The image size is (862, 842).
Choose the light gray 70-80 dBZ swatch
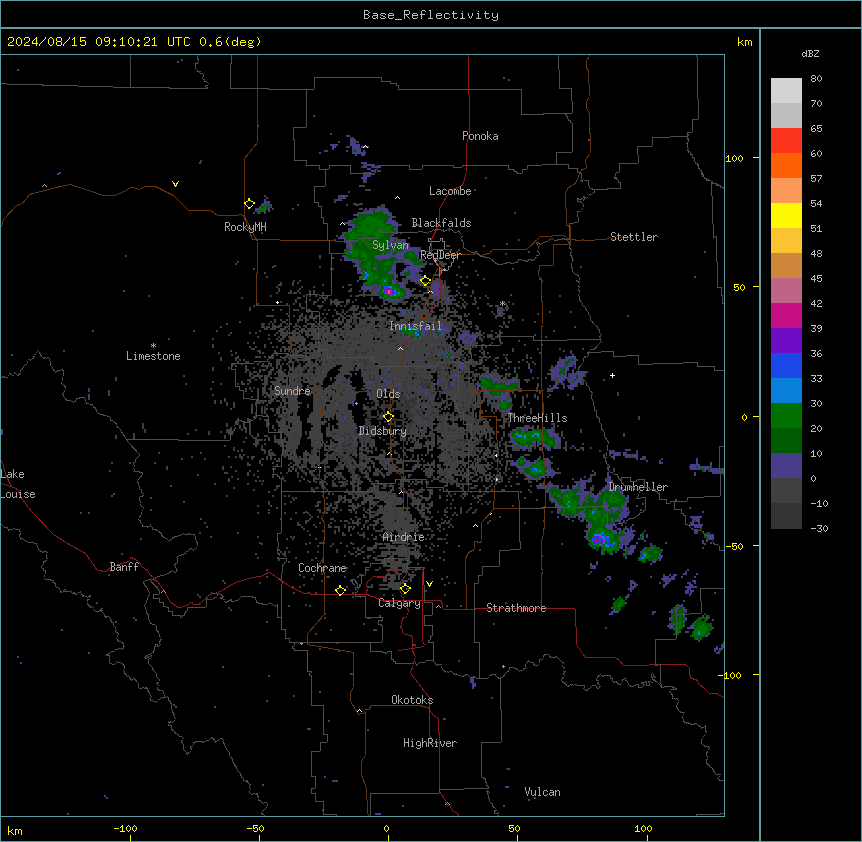786,91
